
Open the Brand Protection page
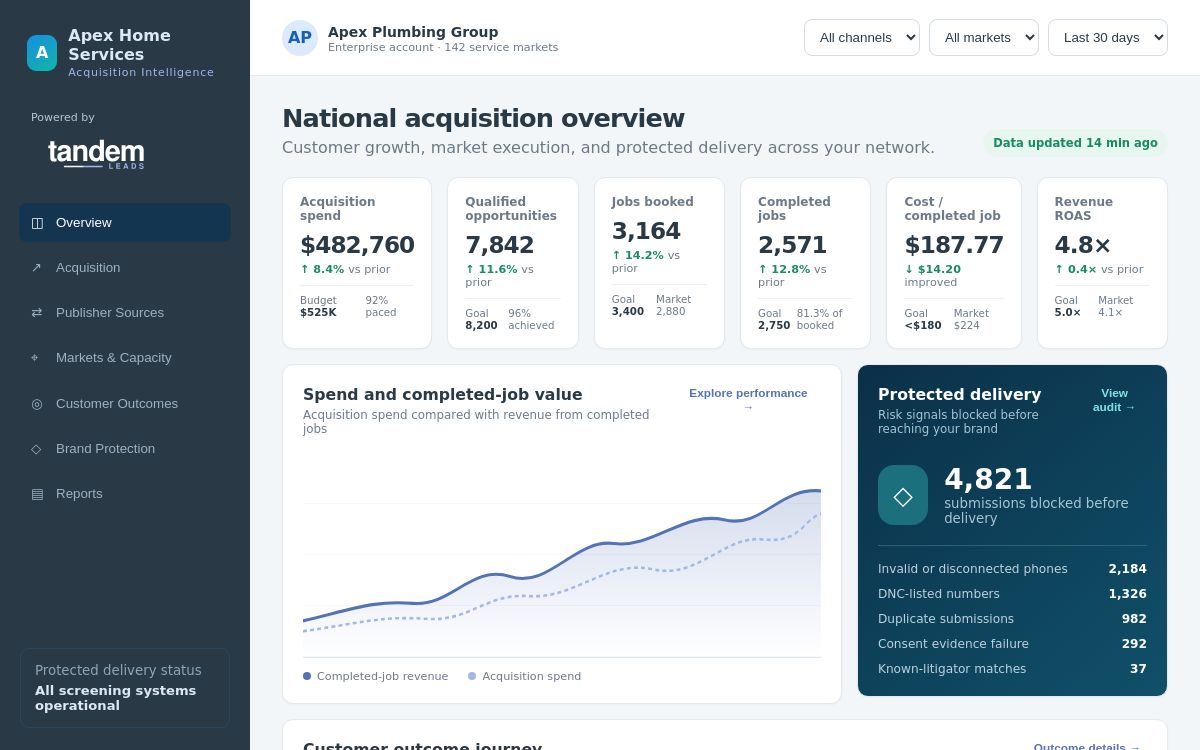point(125,448)
